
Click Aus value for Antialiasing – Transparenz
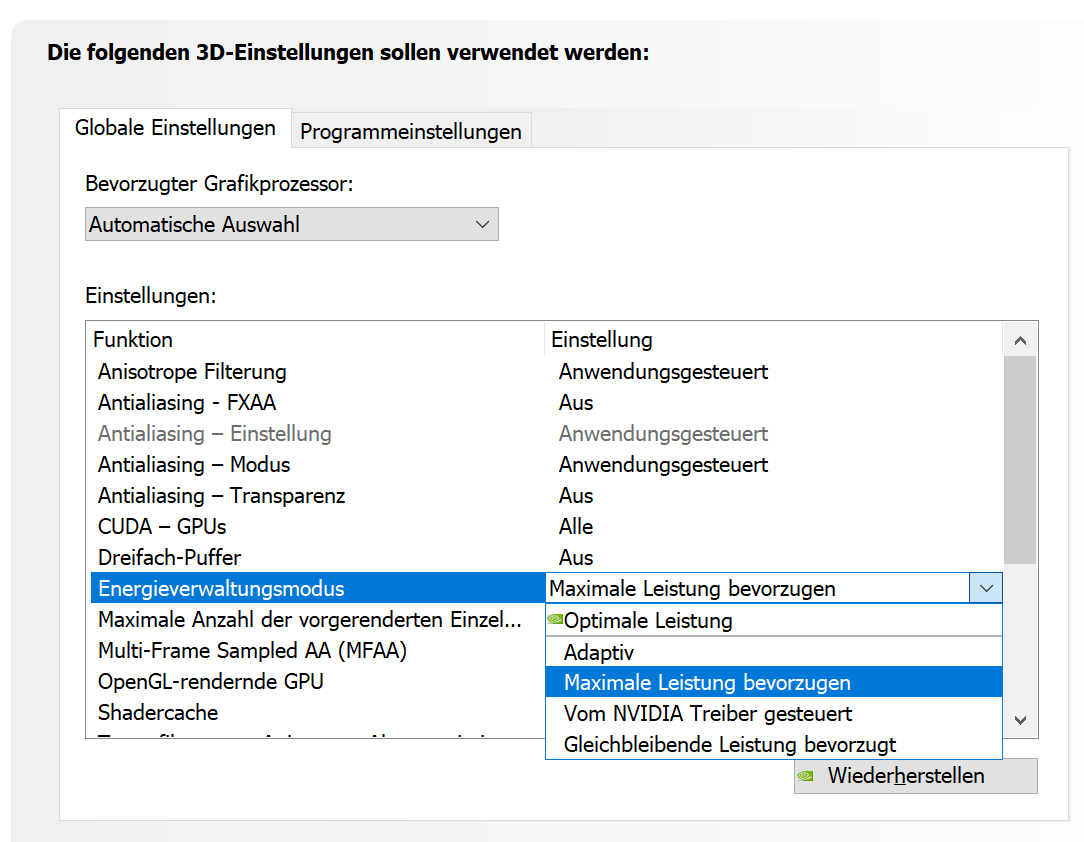coord(576,496)
